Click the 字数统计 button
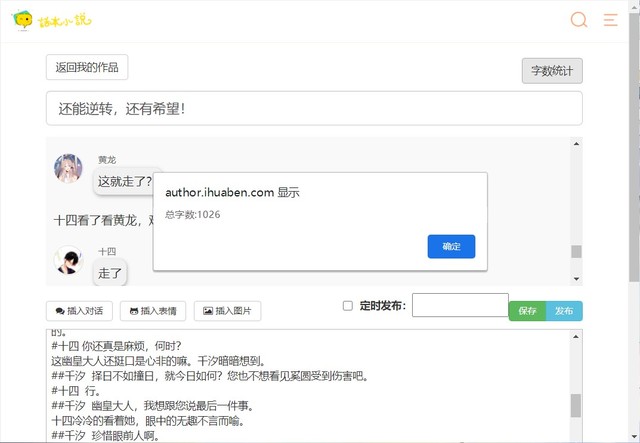 552,71
